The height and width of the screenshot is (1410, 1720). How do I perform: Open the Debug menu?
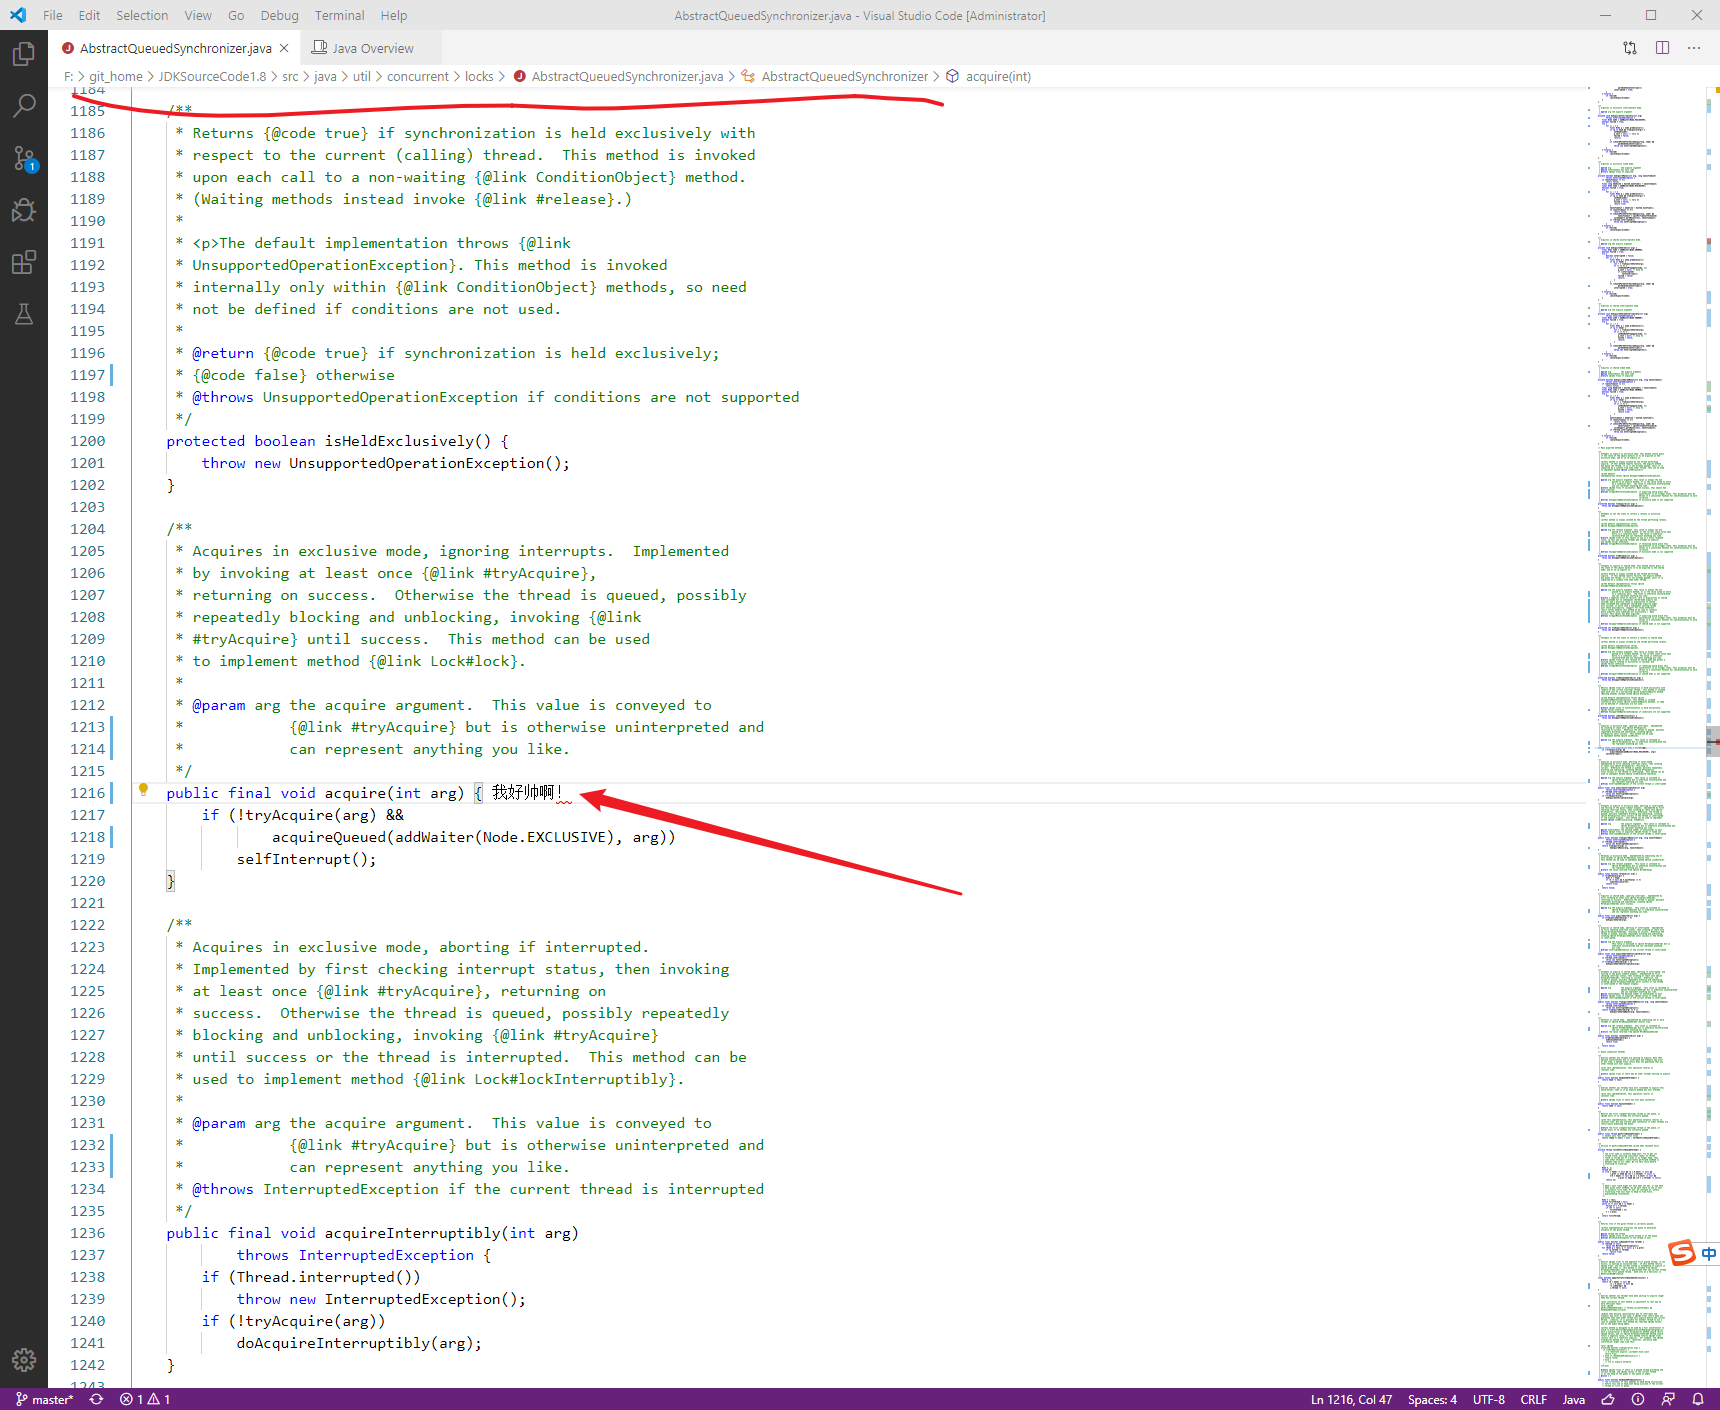click(x=280, y=15)
